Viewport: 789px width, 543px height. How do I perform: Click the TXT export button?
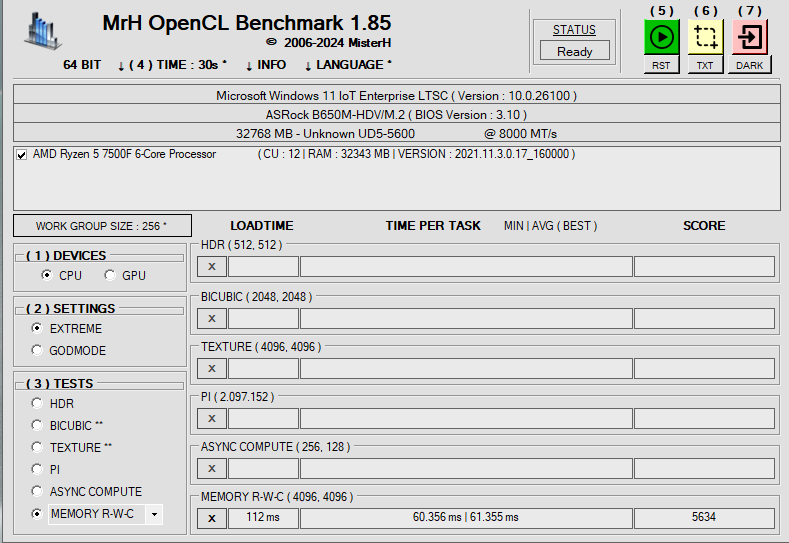click(x=705, y=65)
